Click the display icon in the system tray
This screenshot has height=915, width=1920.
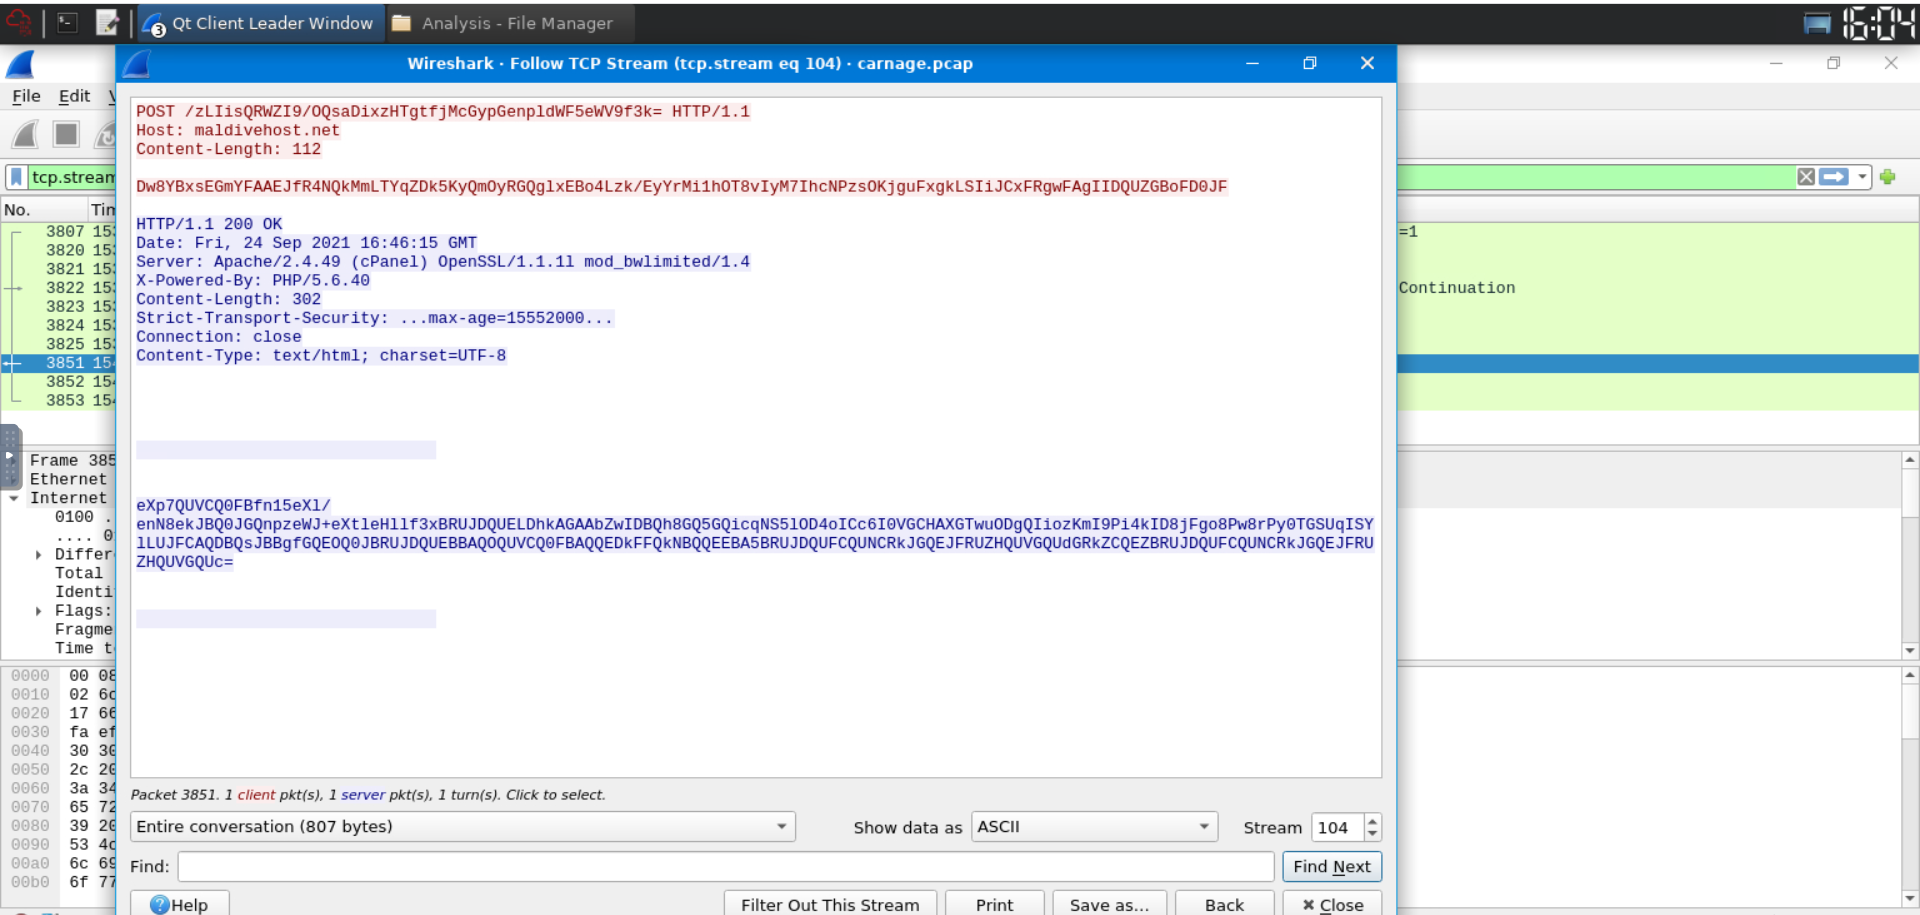tap(1817, 23)
